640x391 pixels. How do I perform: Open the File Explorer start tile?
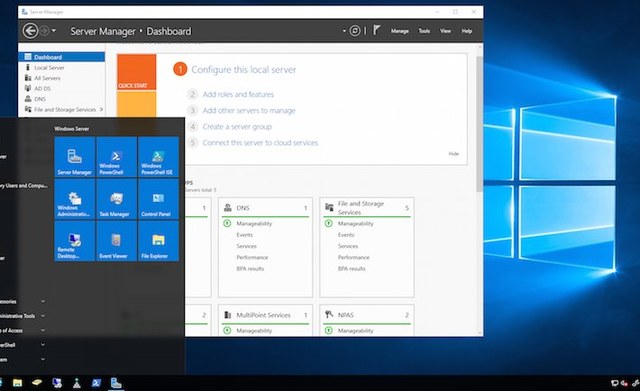(158, 241)
